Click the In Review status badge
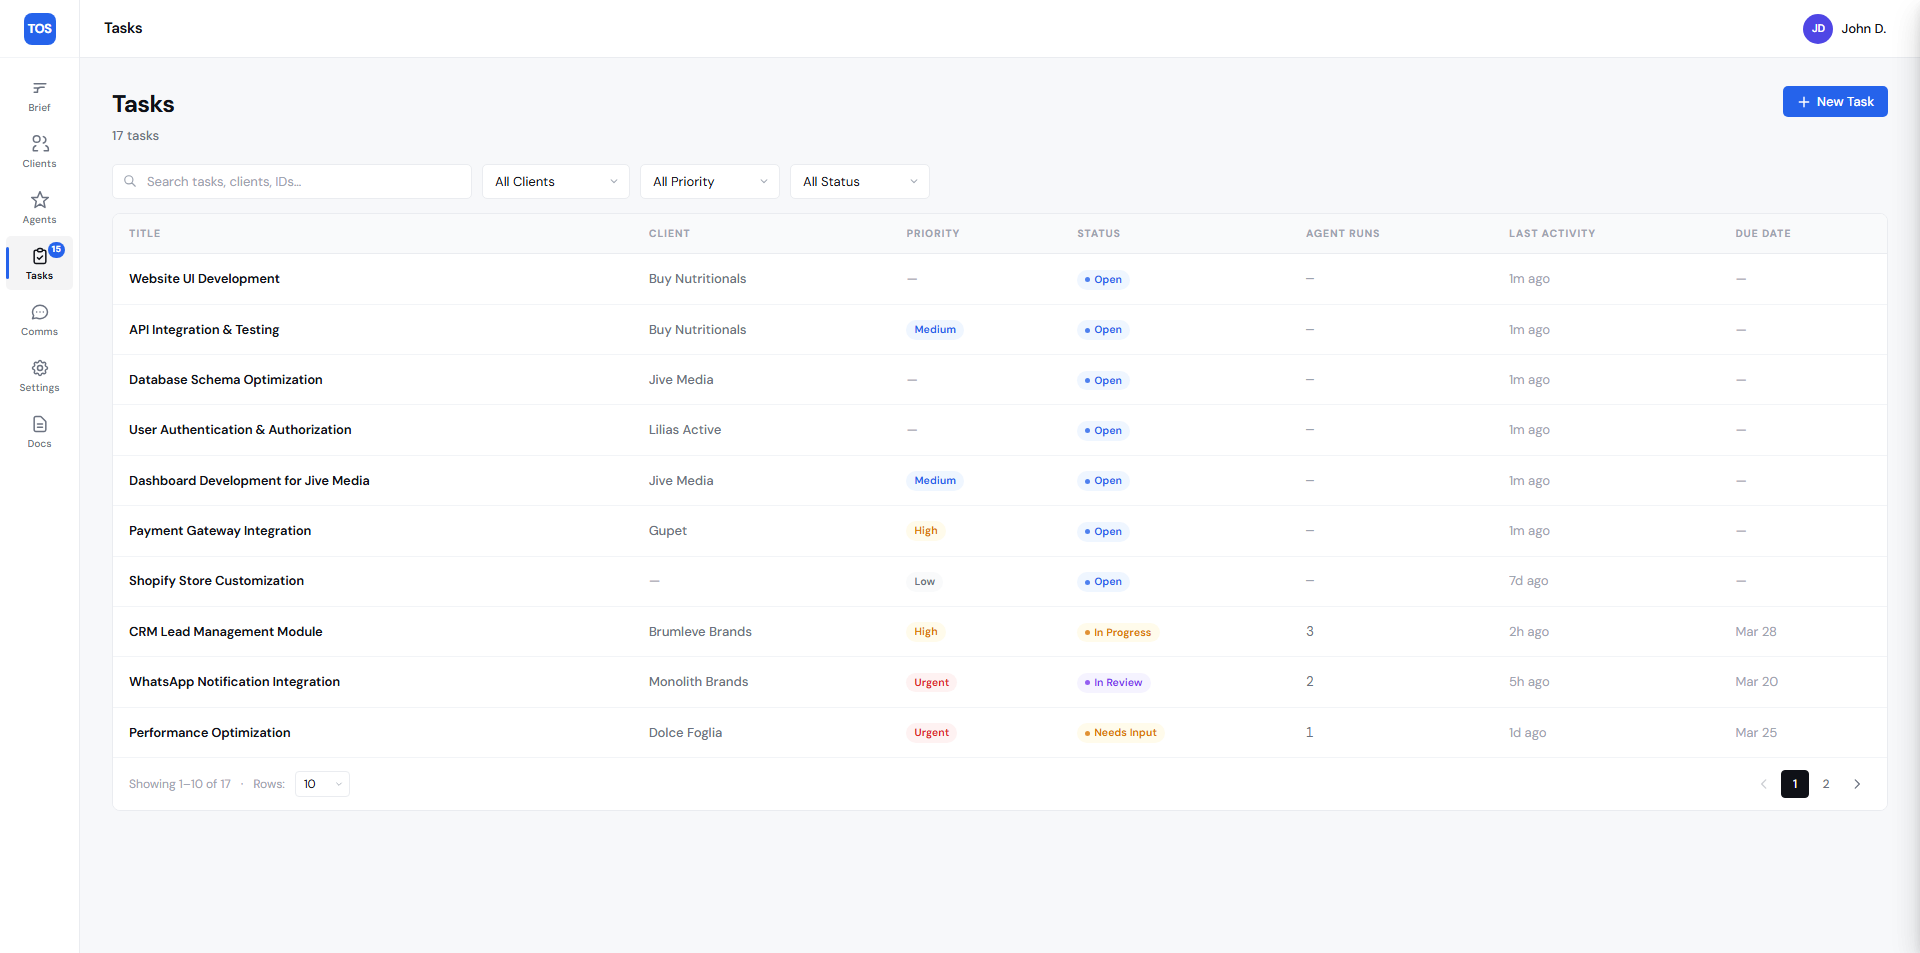Screen dimensions: 1920x953 point(1113,682)
